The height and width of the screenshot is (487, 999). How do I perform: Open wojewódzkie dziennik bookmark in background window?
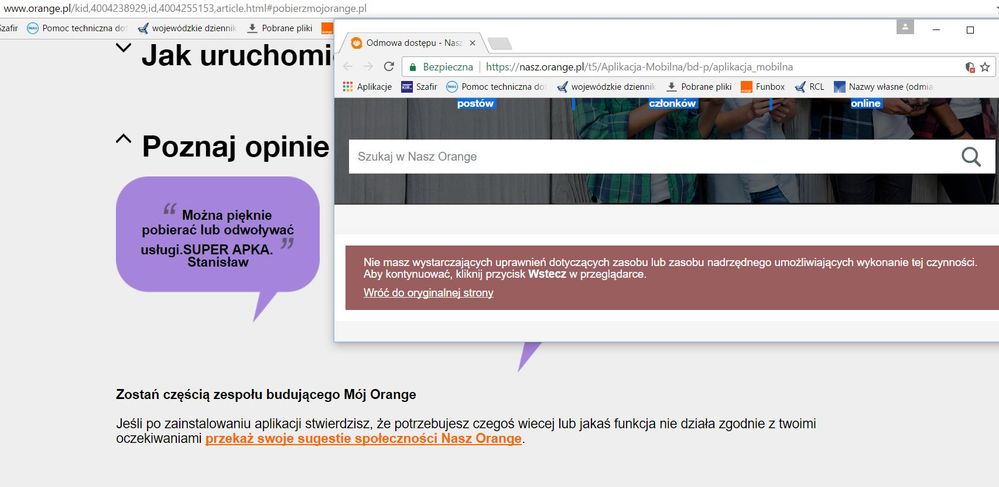point(187,28)
